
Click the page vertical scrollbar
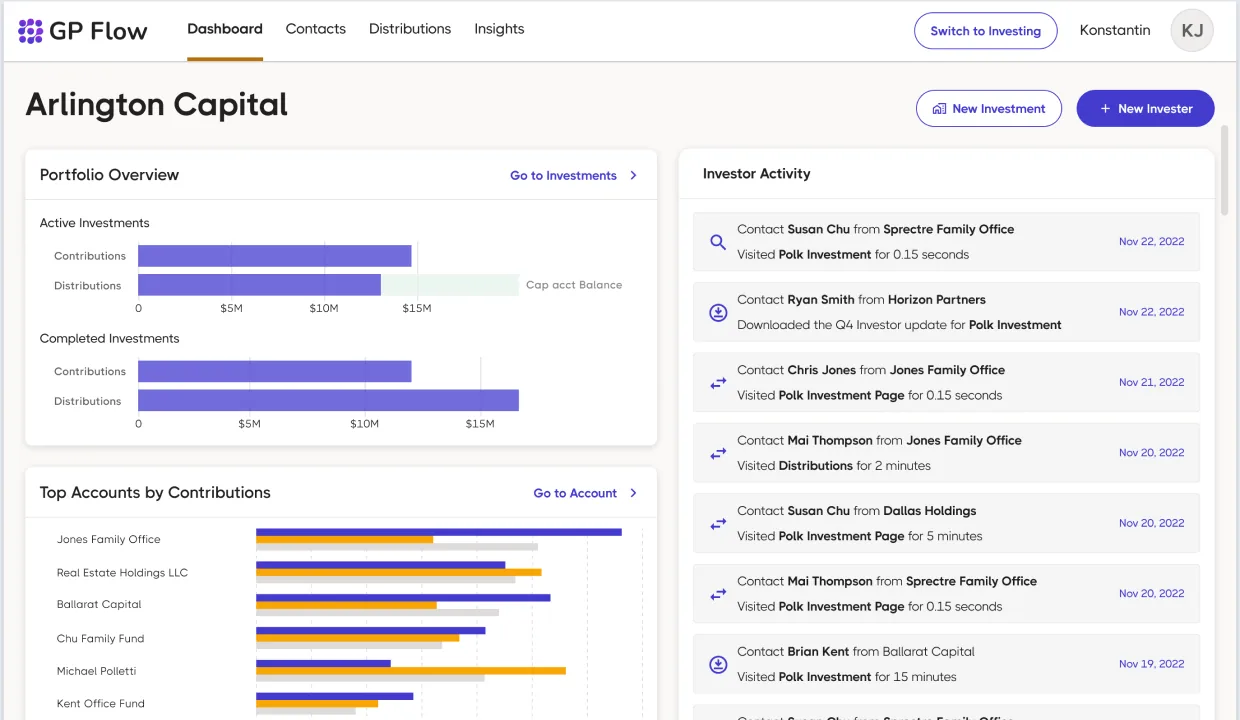pyautogui.click(x=1224, y=170)
